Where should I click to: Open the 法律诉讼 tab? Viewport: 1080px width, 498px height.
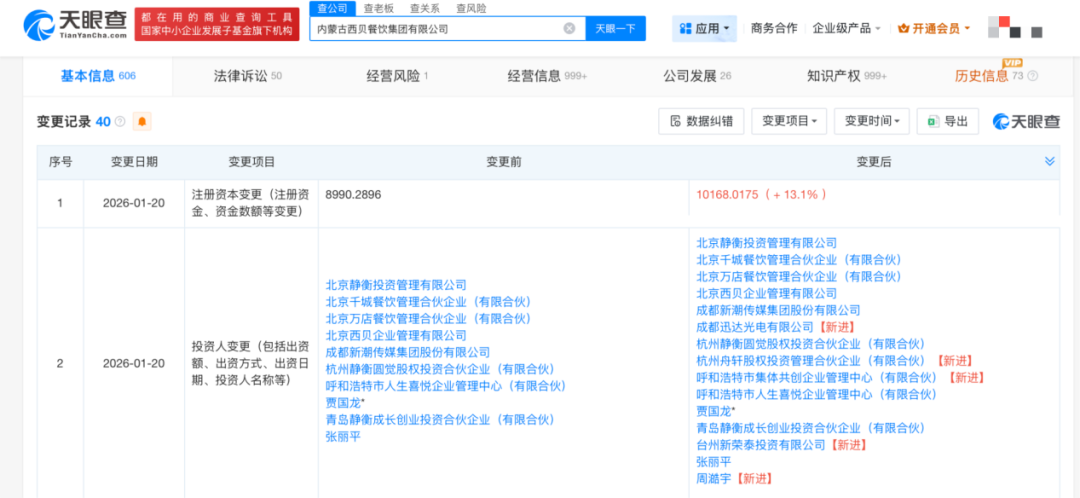(247, 76)
